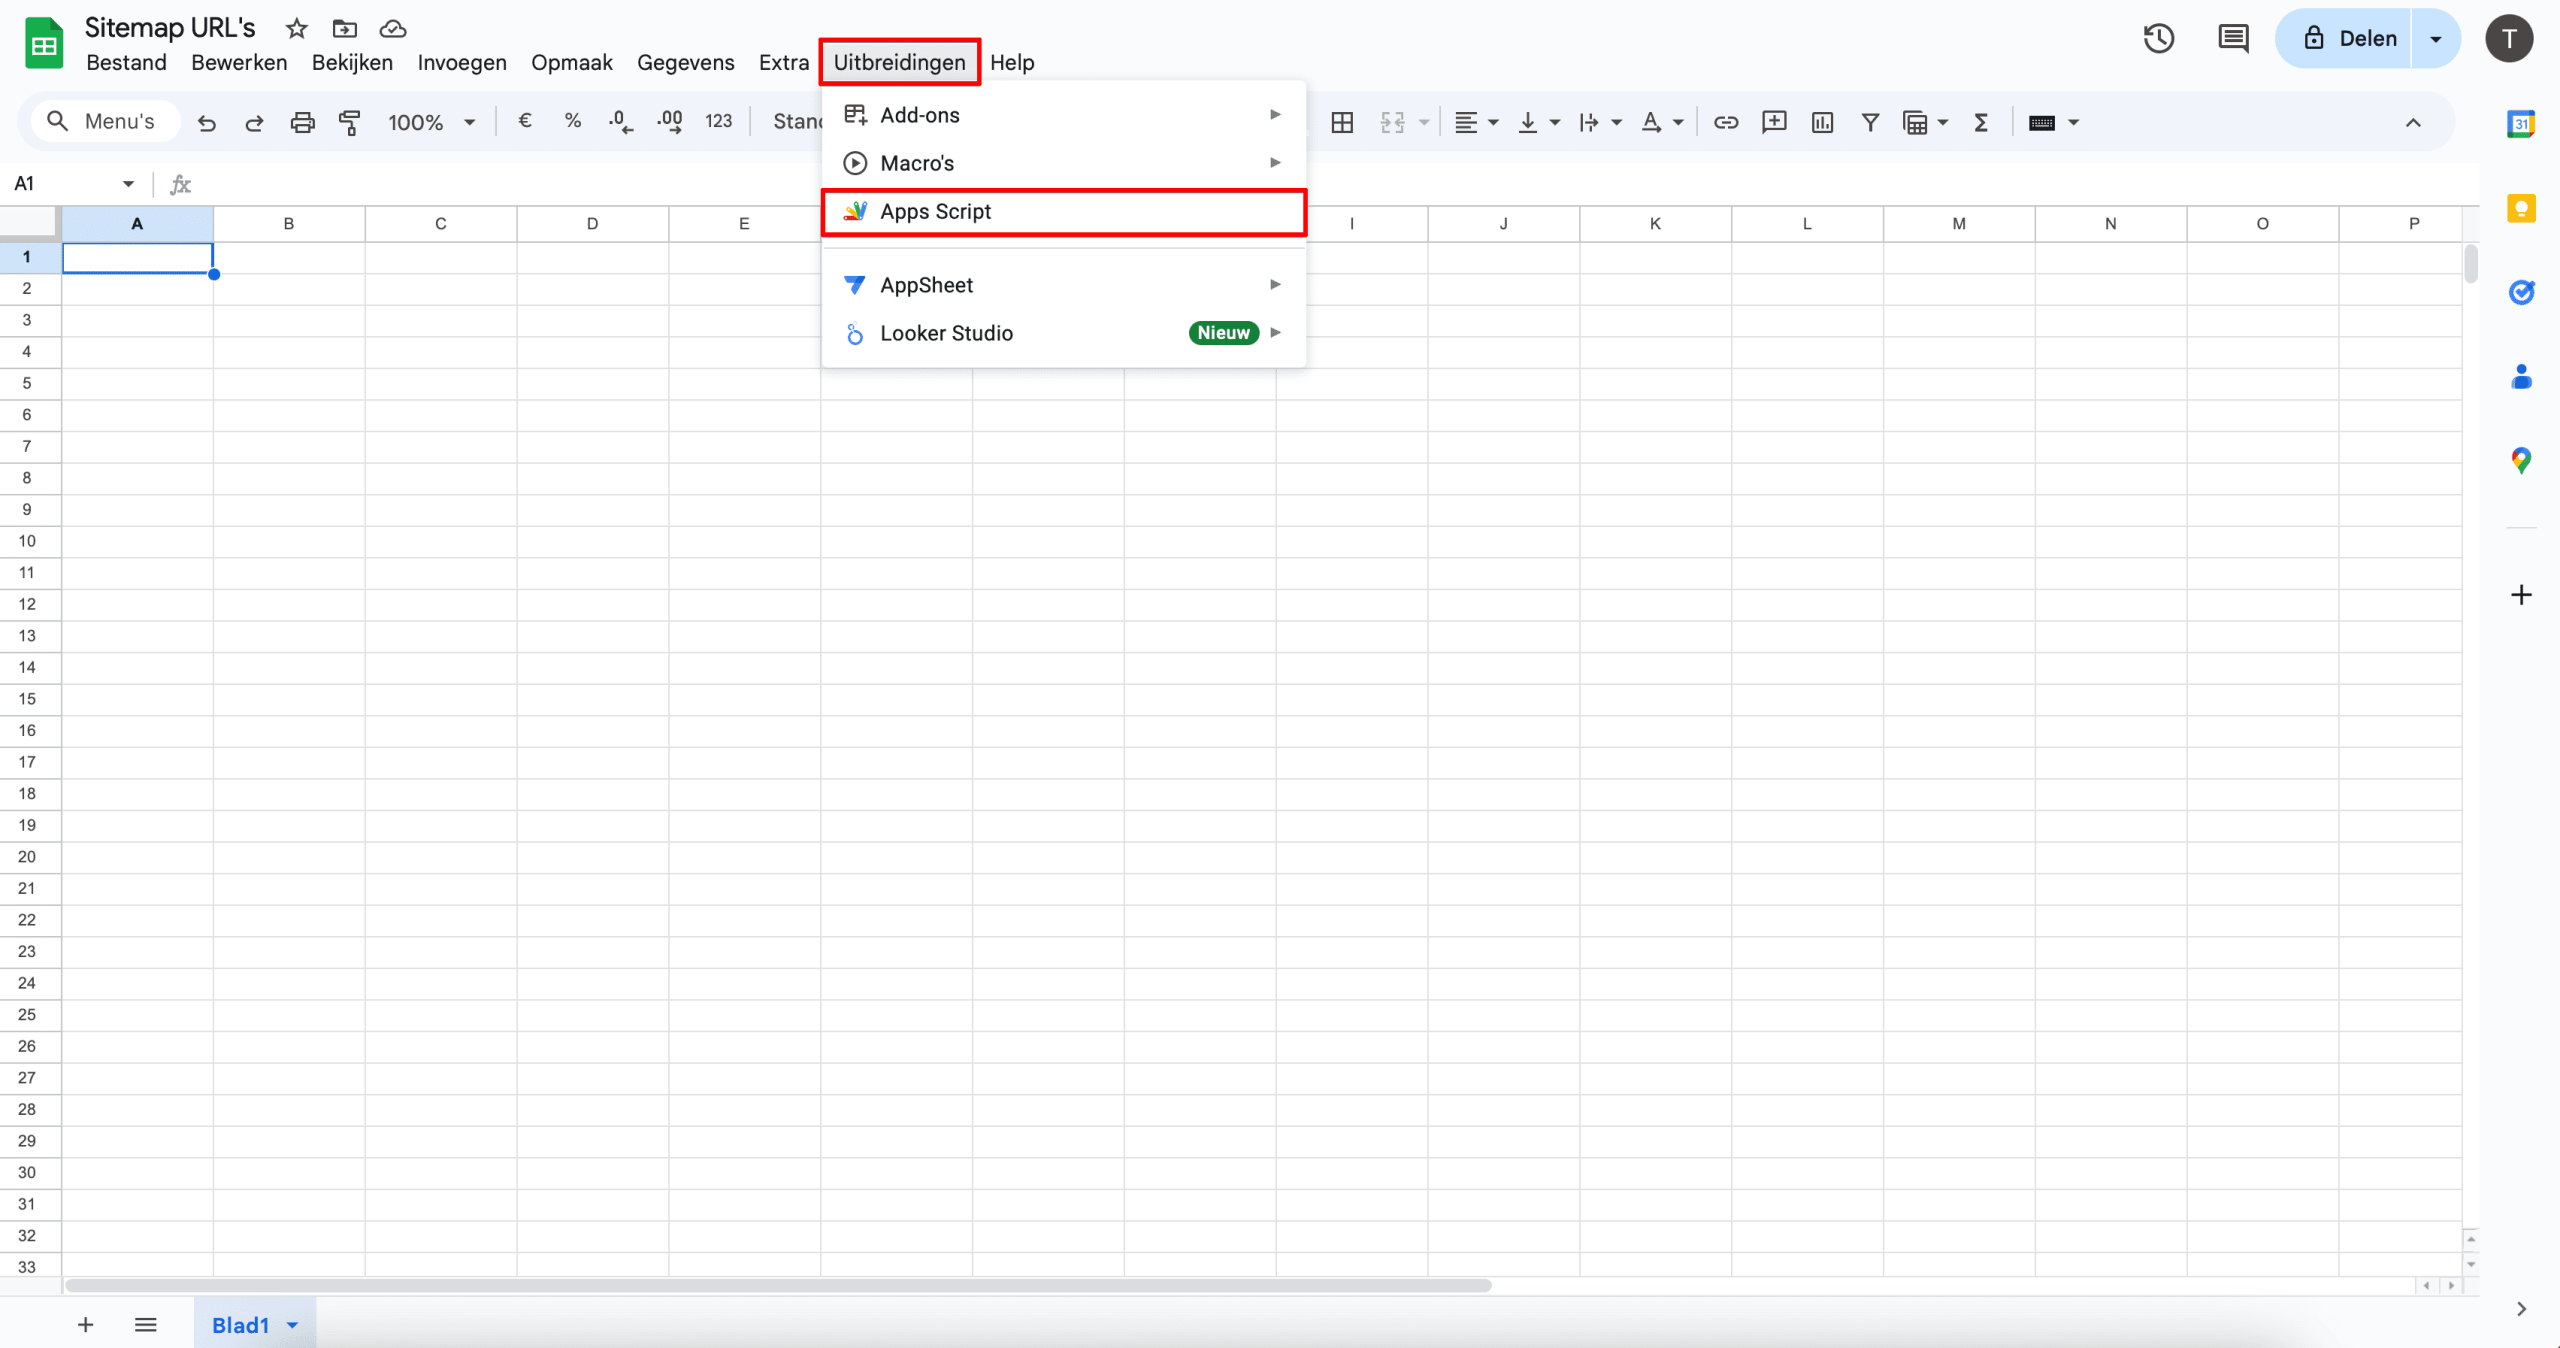The height and width of the screenshot is (1348, 2560).
Task: Open Blad1 sheet tab options arrow
Action: pyautogui.click(x=293, y=1325)
